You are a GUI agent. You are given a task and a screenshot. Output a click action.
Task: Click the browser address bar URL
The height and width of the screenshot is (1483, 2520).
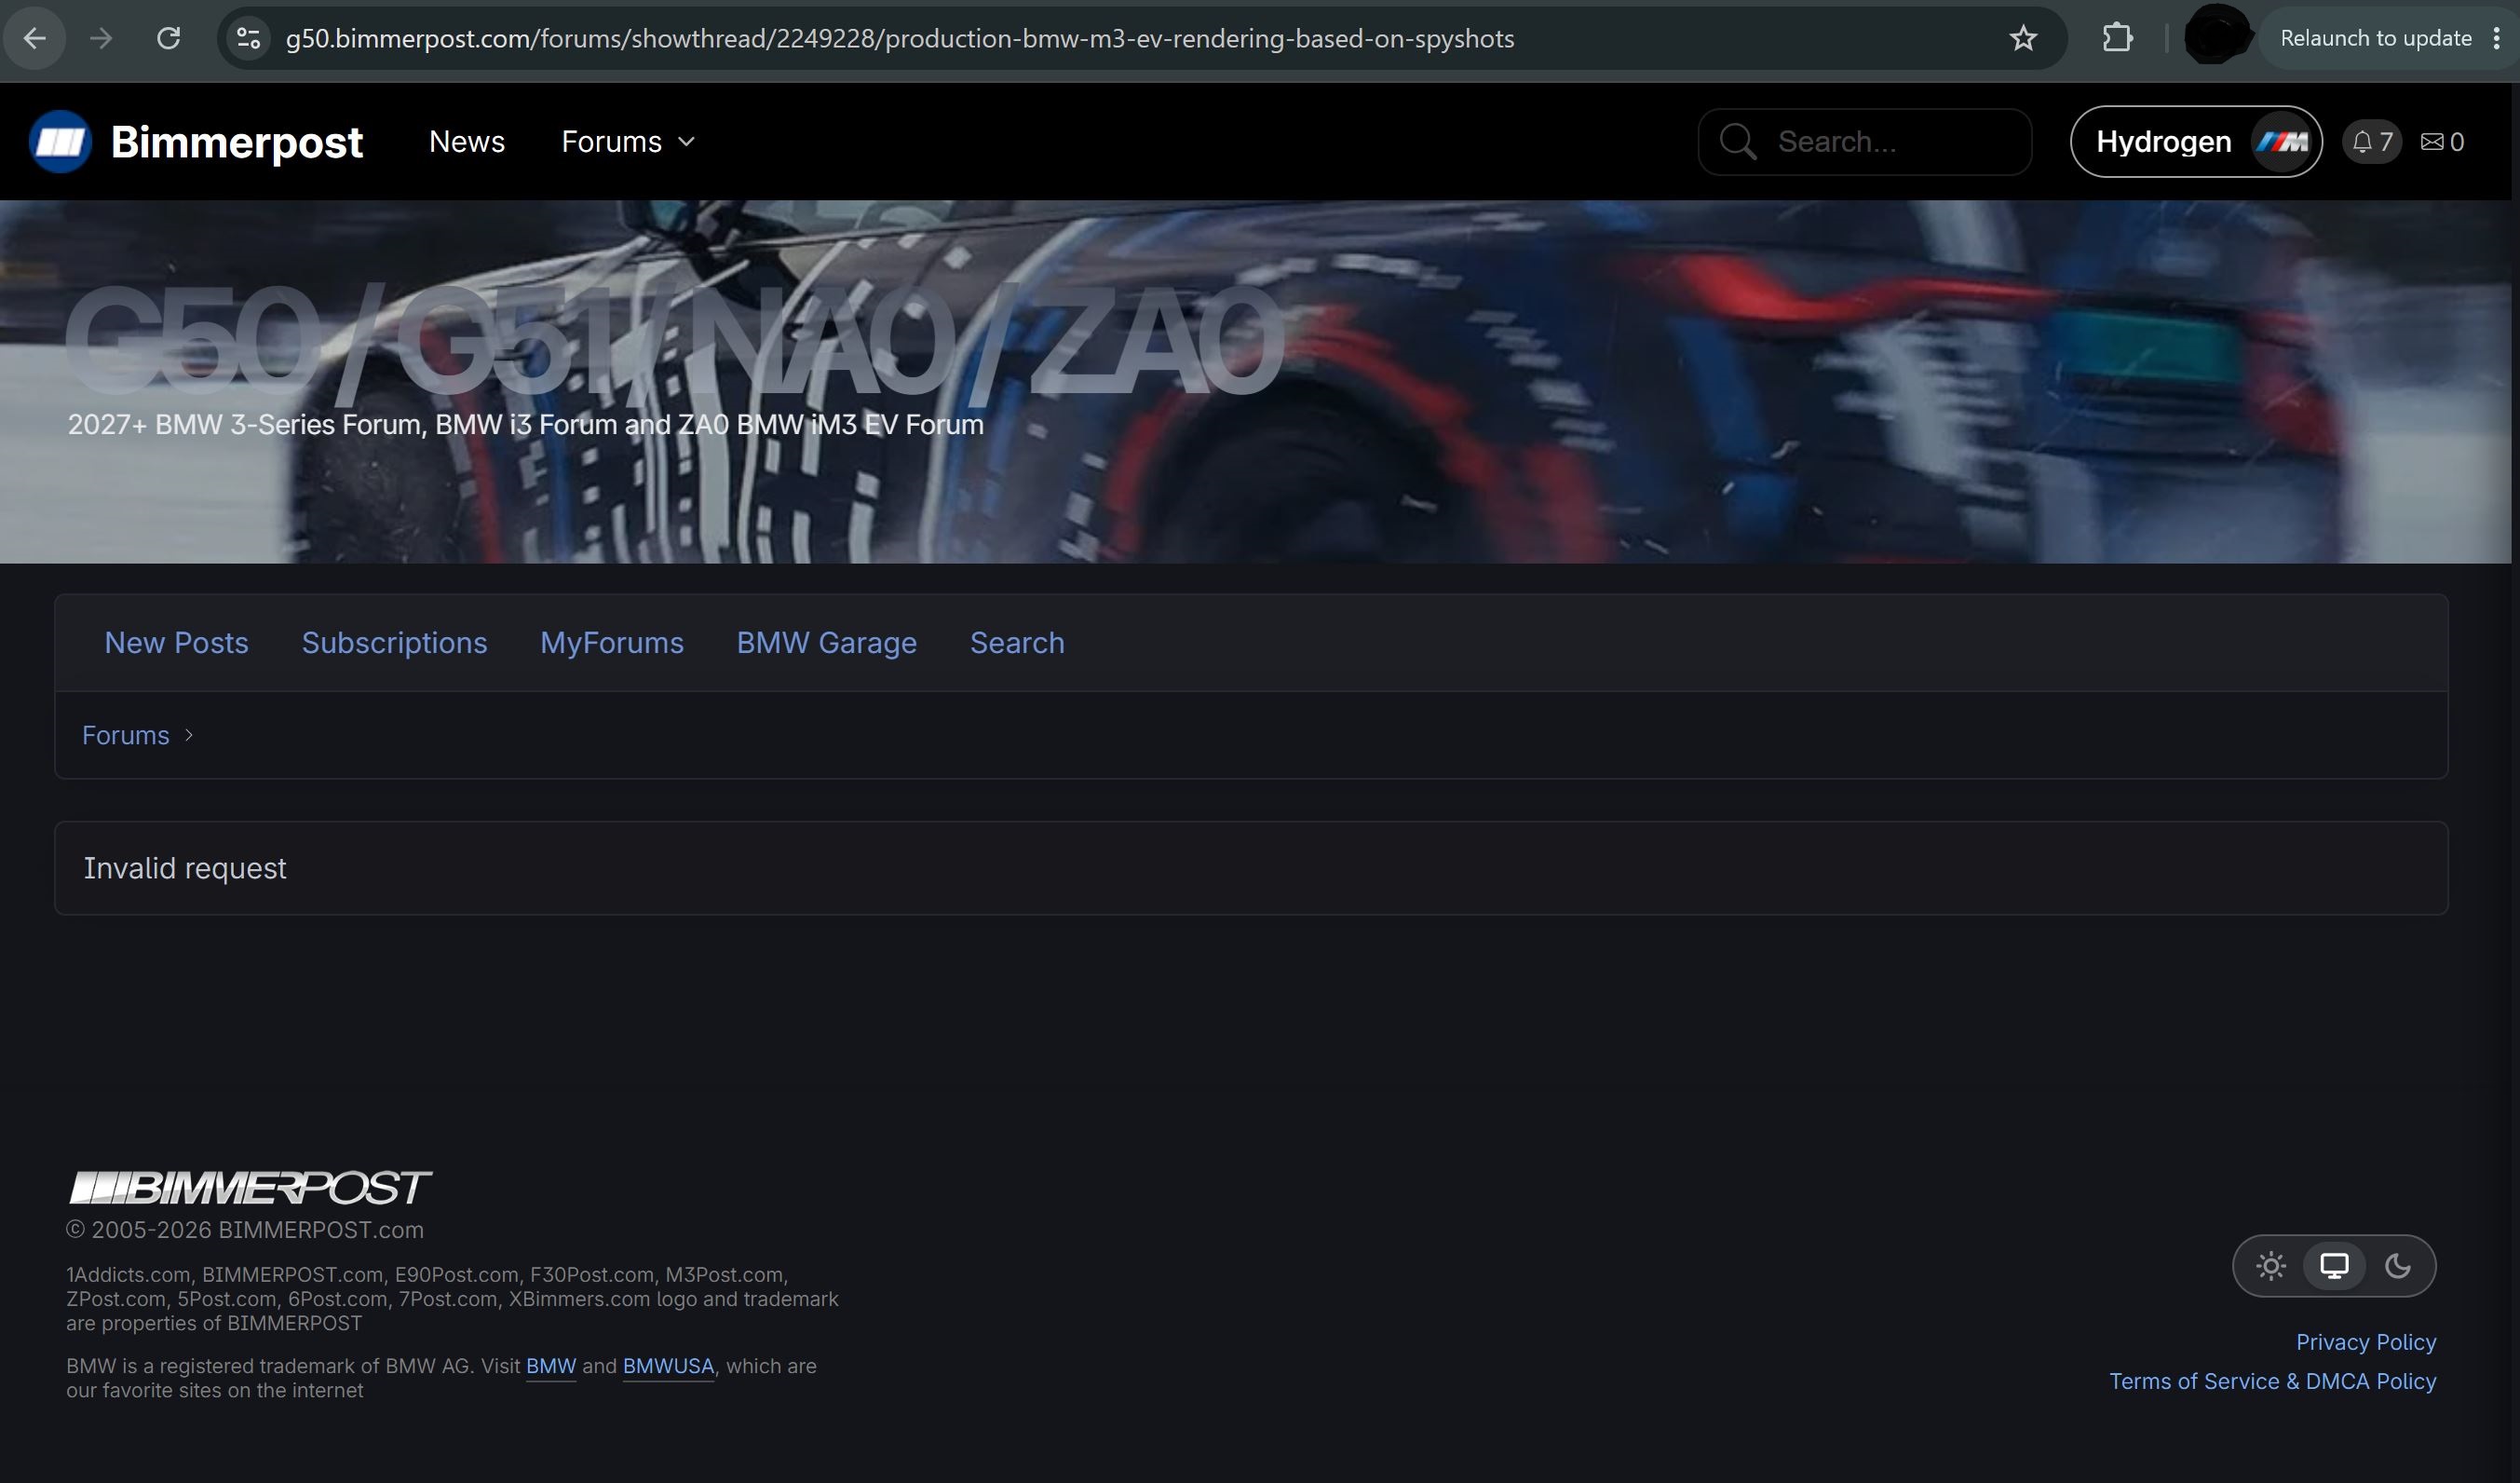coord(900,39)
